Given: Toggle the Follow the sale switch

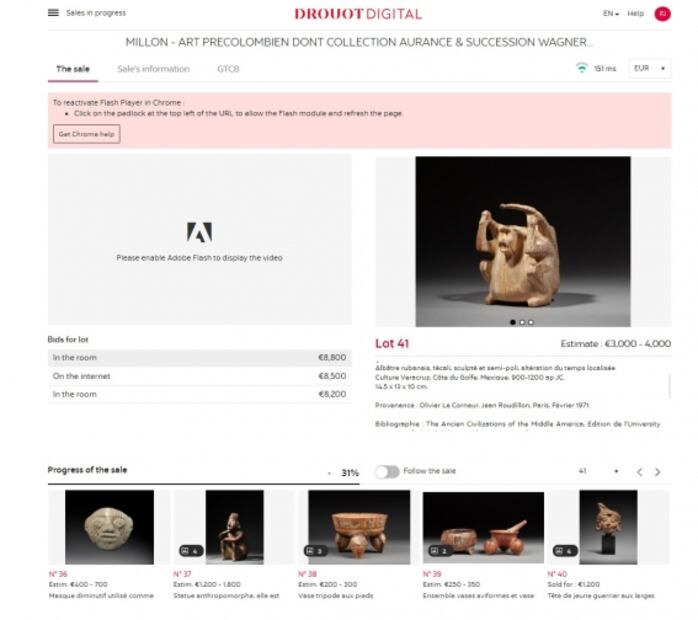Looking at the screenshot, I should 387,472.
